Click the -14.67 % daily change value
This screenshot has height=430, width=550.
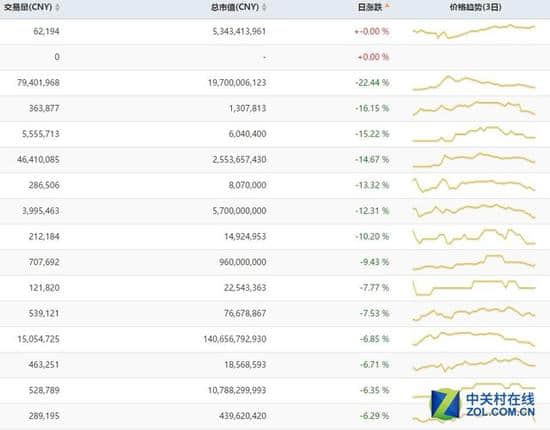tap(372, 159)
